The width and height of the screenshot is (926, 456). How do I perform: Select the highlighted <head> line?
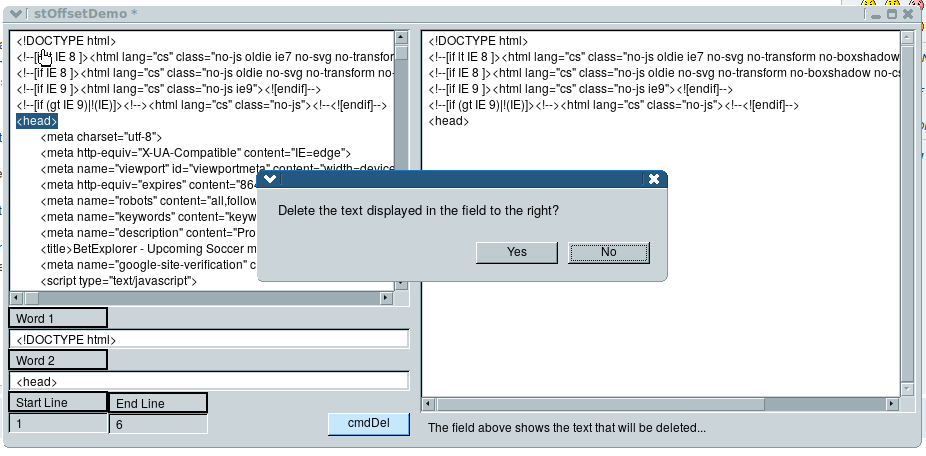pos(37,121)
